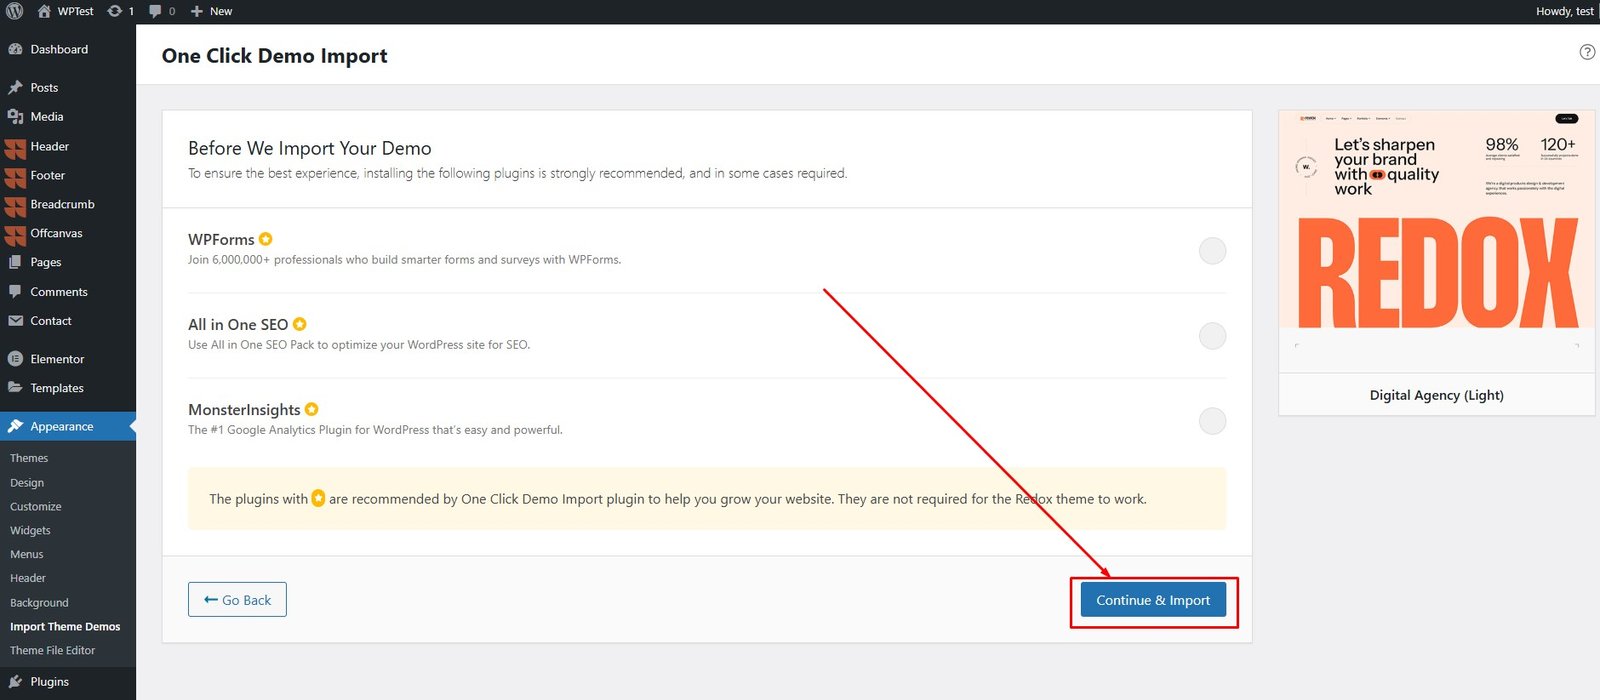The height and width of the screenshot is (700, 1600).
Task: Open the Header submenu under Appearance
Action: (28, 578)
